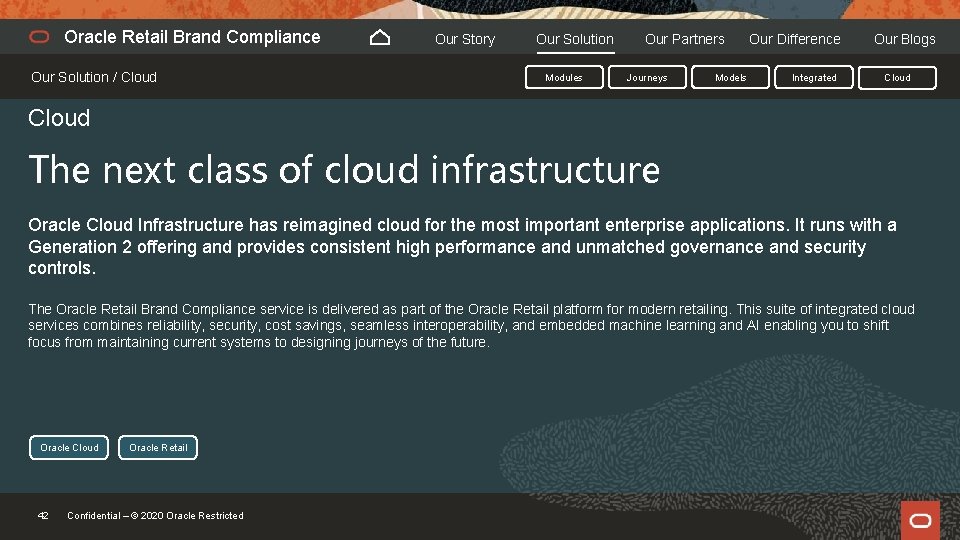The width and height of the screenshot is (960, 540).
Task: Click the Confidential 2020 Oracle Restricted footer text
Action: (x=155, y=516)
